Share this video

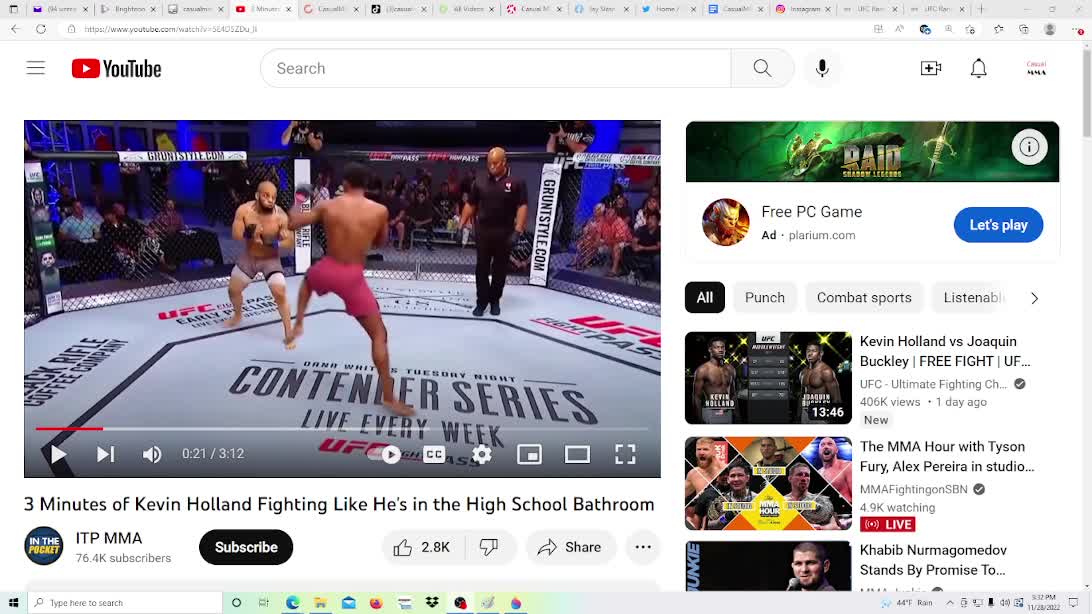[570, 547]
